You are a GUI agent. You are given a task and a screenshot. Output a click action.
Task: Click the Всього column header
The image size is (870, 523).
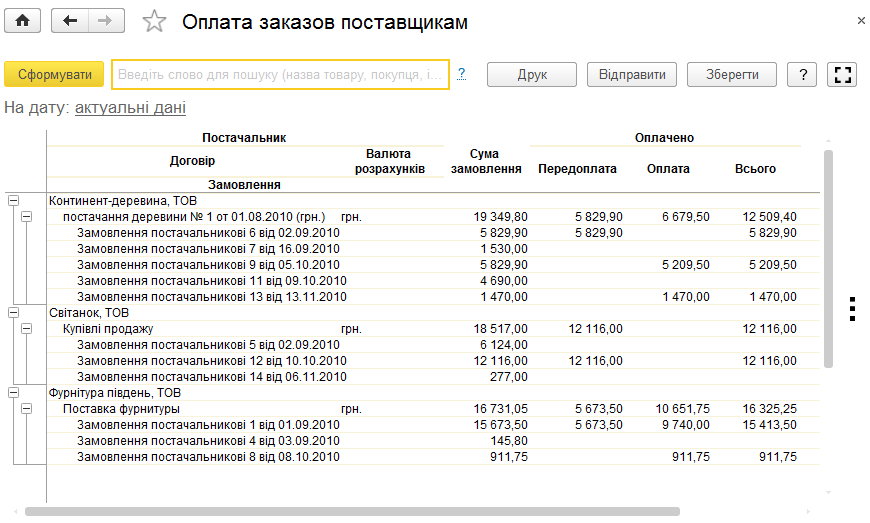pyautogui.click(x=755, y=169)
